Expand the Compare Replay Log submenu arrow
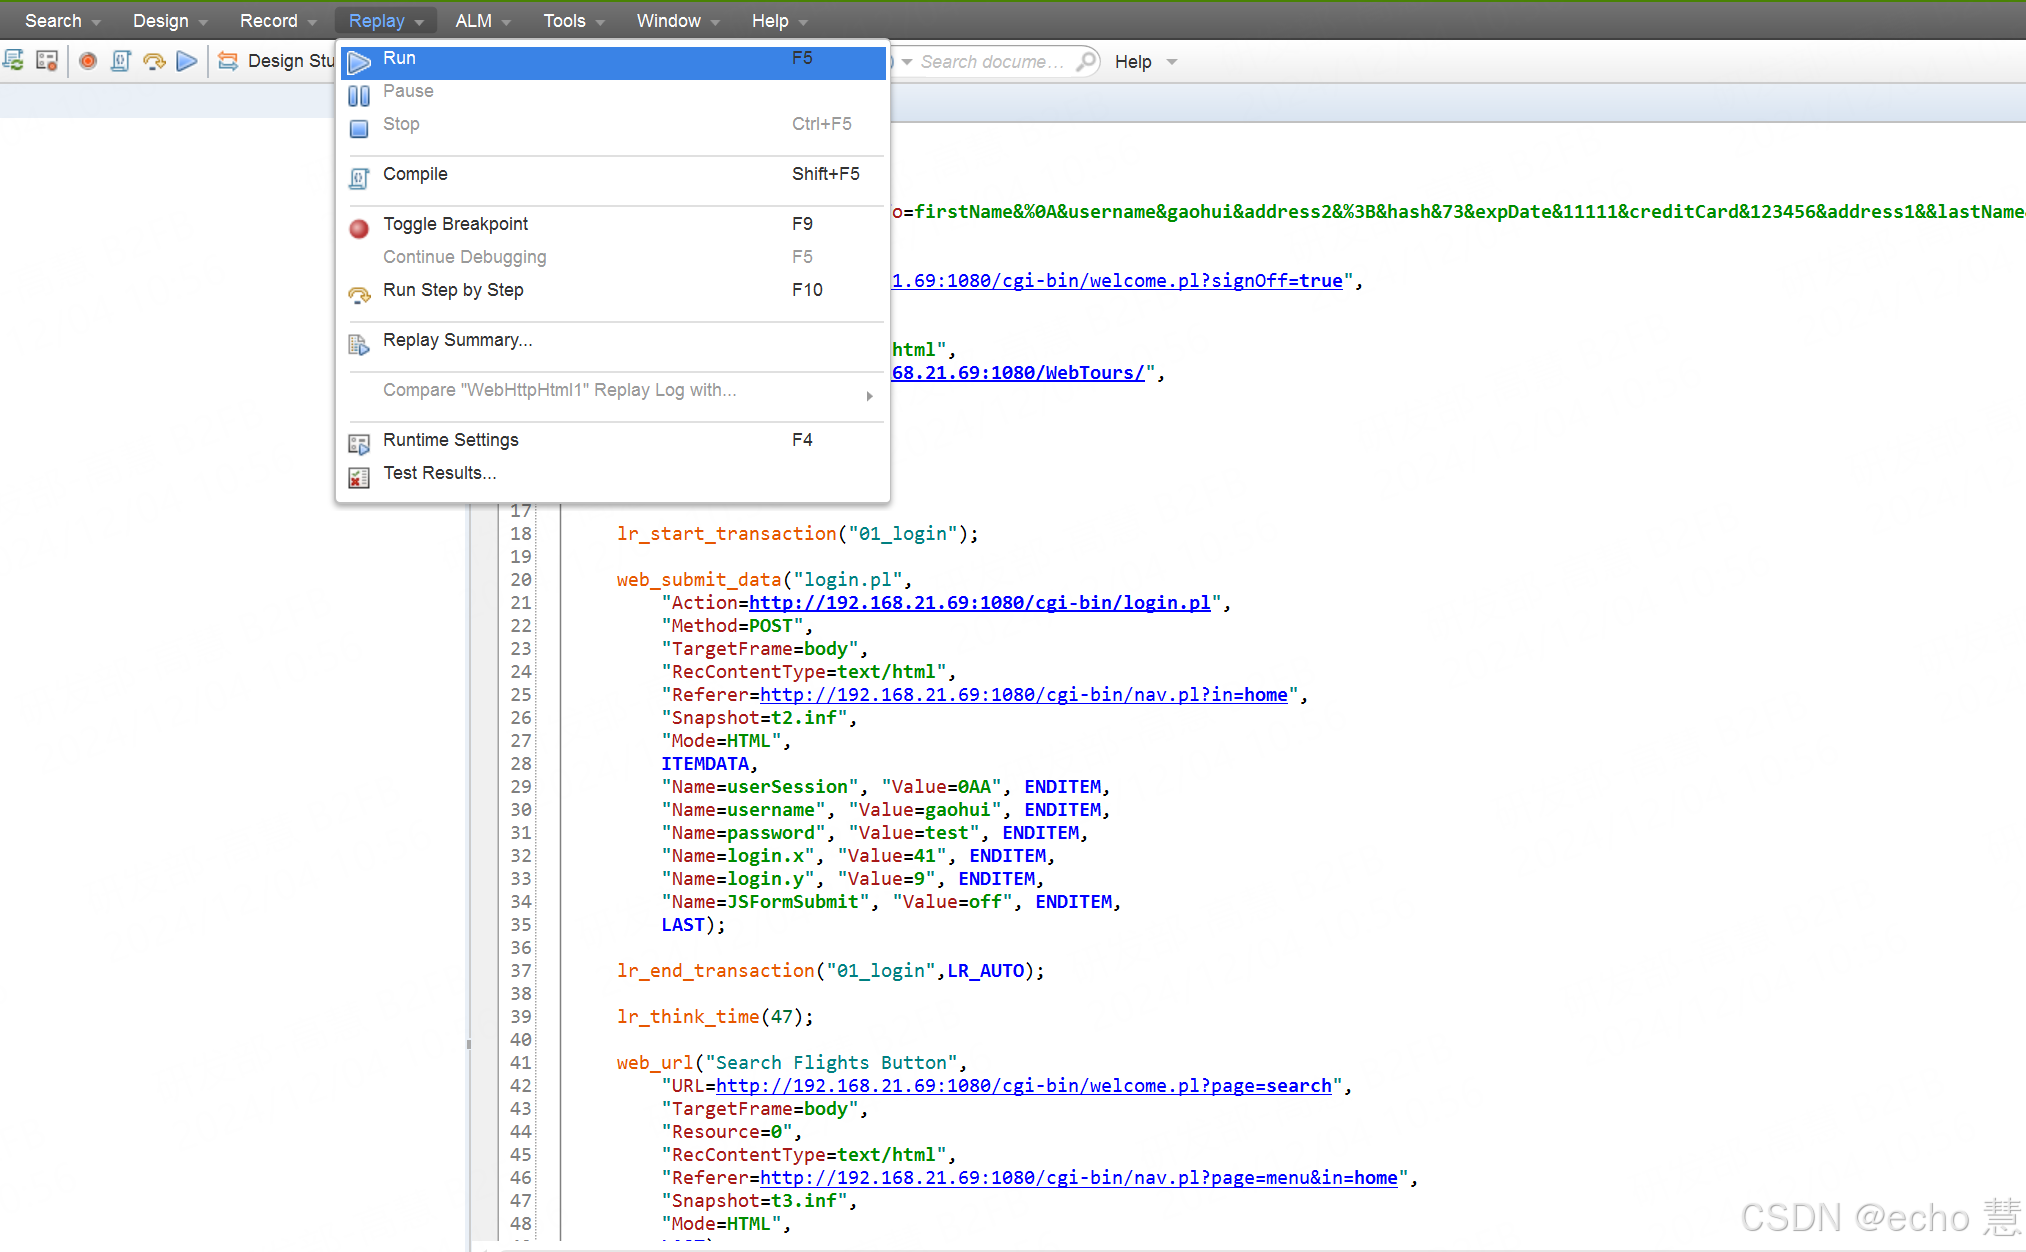The width and height of the screenshot is (2026, 1252). point(869,396)
